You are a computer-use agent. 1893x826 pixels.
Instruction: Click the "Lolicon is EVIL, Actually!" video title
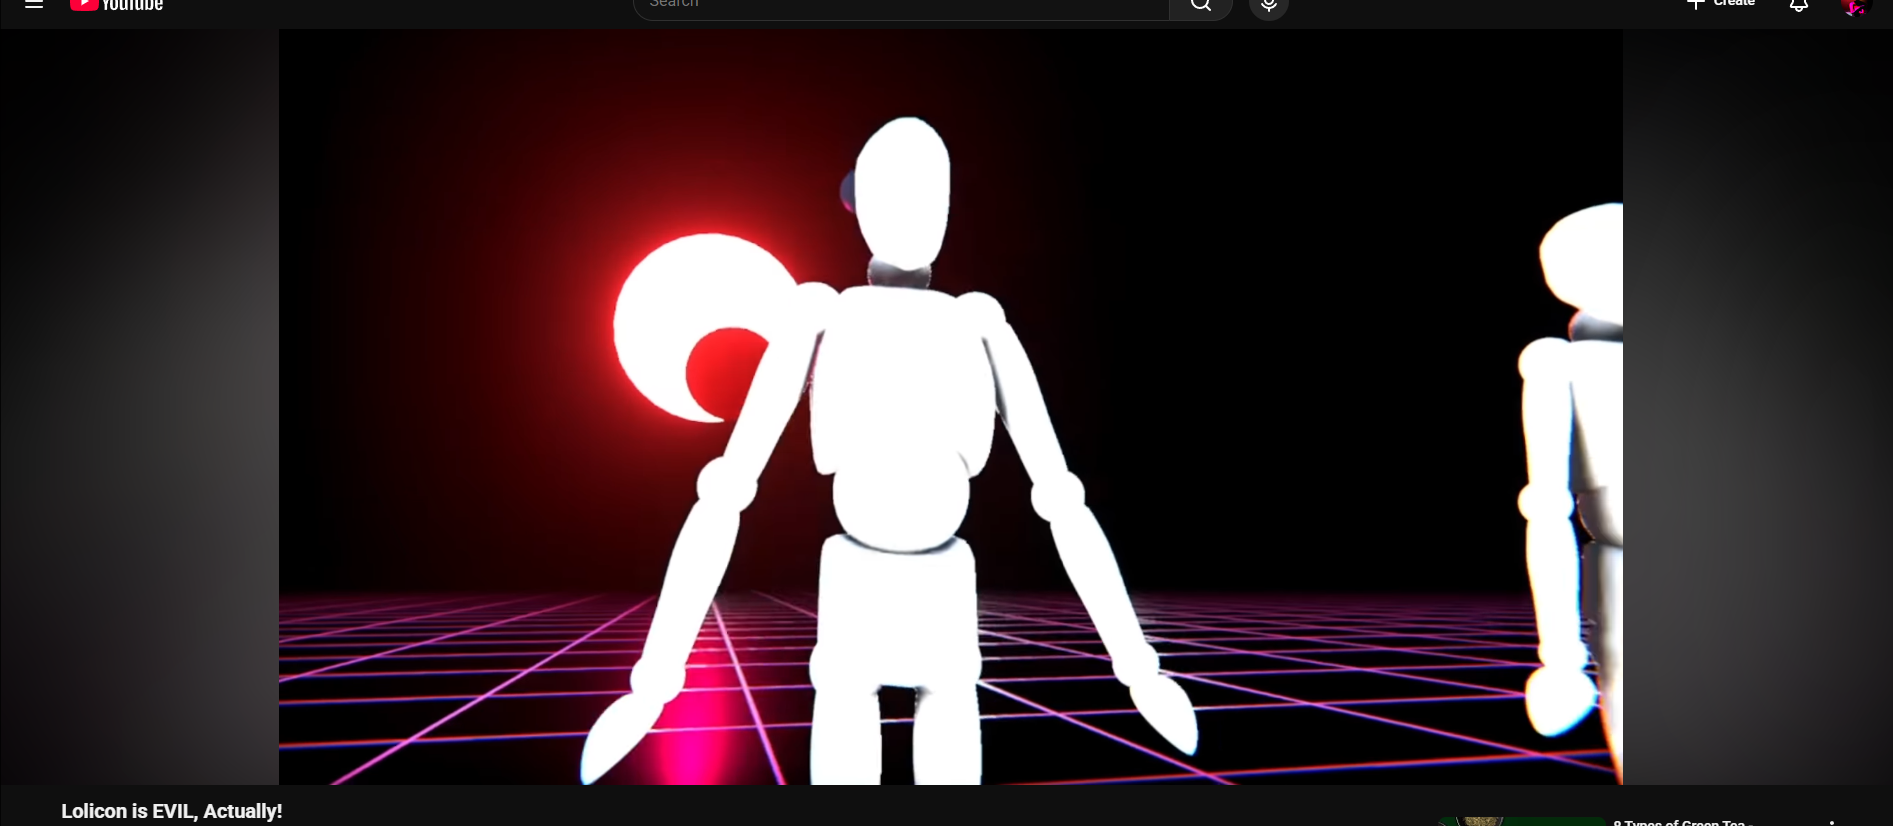pos(172,811)
